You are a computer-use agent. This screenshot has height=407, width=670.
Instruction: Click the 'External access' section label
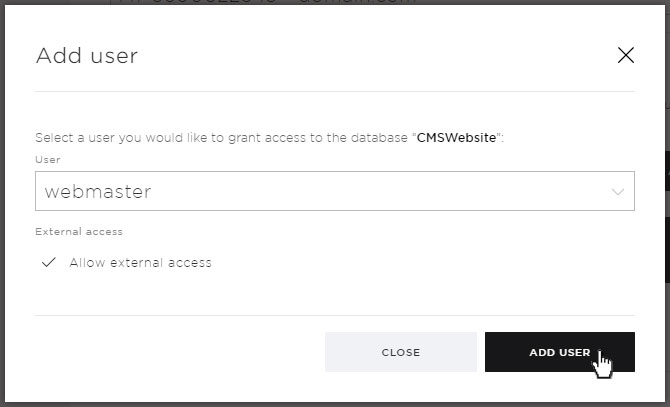pos(79,231)
